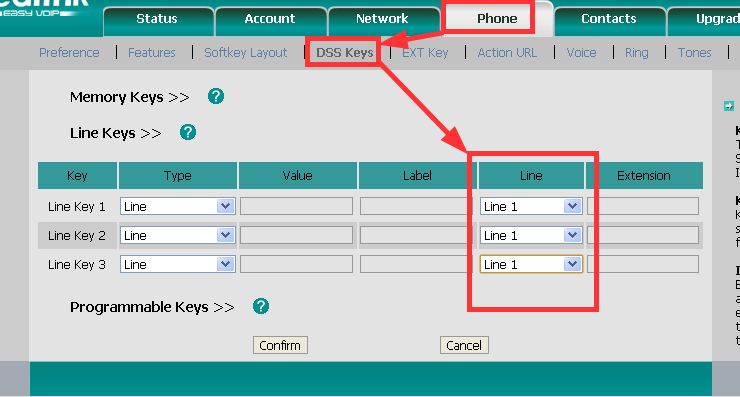Click the Type column header
Image resolution: width=740 pixels, height=397 pixels.
tap(178, 176)
